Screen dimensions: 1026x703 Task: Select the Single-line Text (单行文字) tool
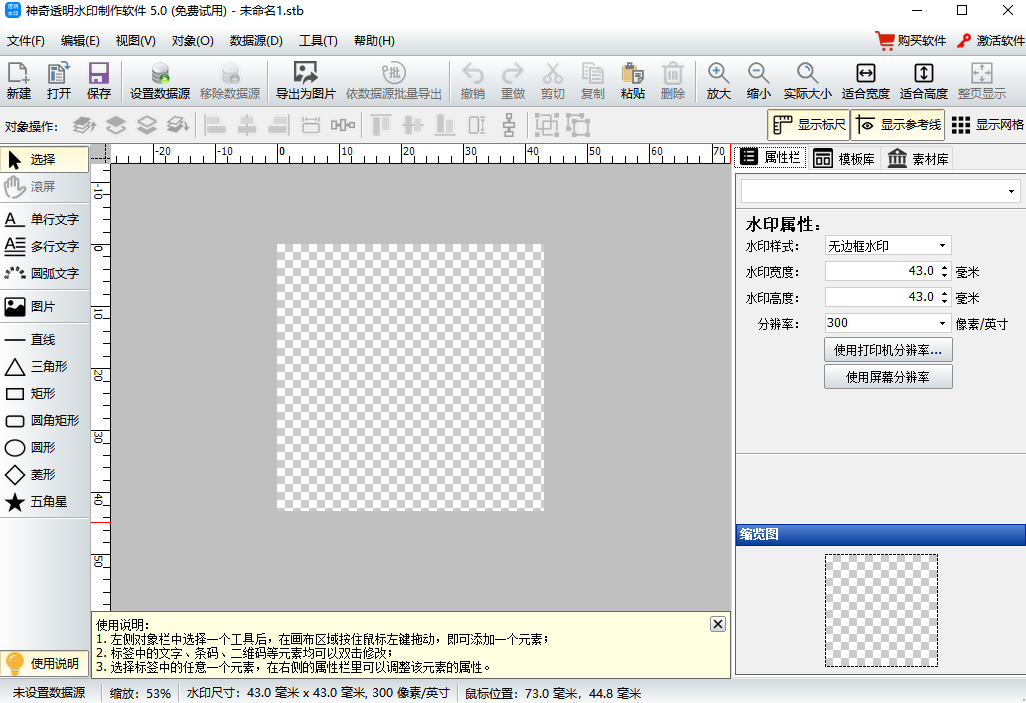coord(43,219)
